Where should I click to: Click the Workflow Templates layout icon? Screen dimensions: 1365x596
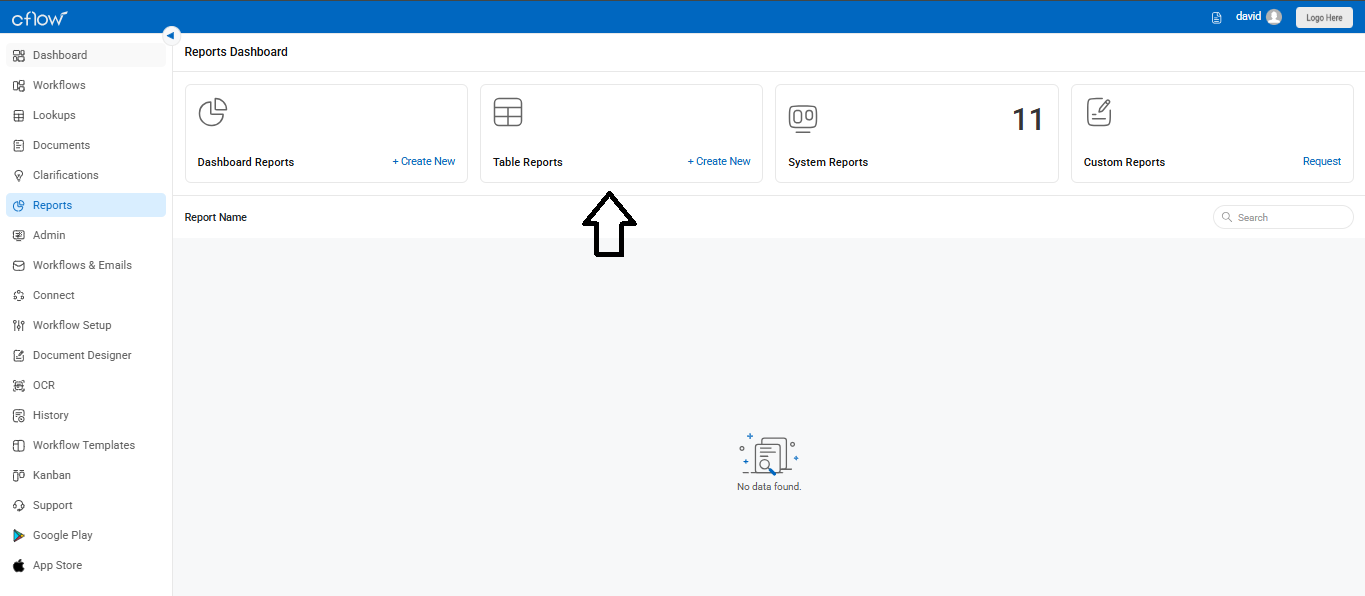click(x=19, y=445)
